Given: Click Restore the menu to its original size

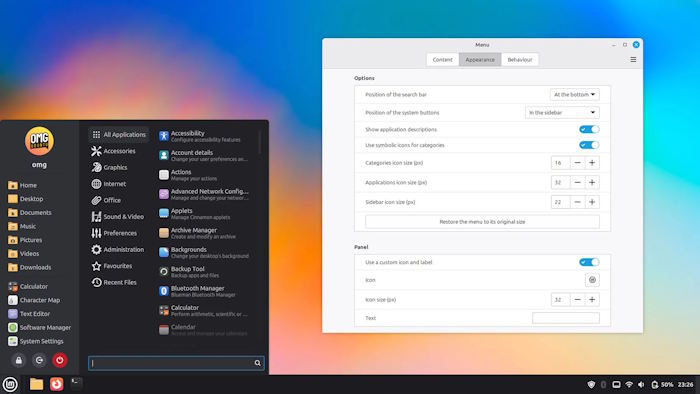Looking at the screenshot, I should pos(482,222).
